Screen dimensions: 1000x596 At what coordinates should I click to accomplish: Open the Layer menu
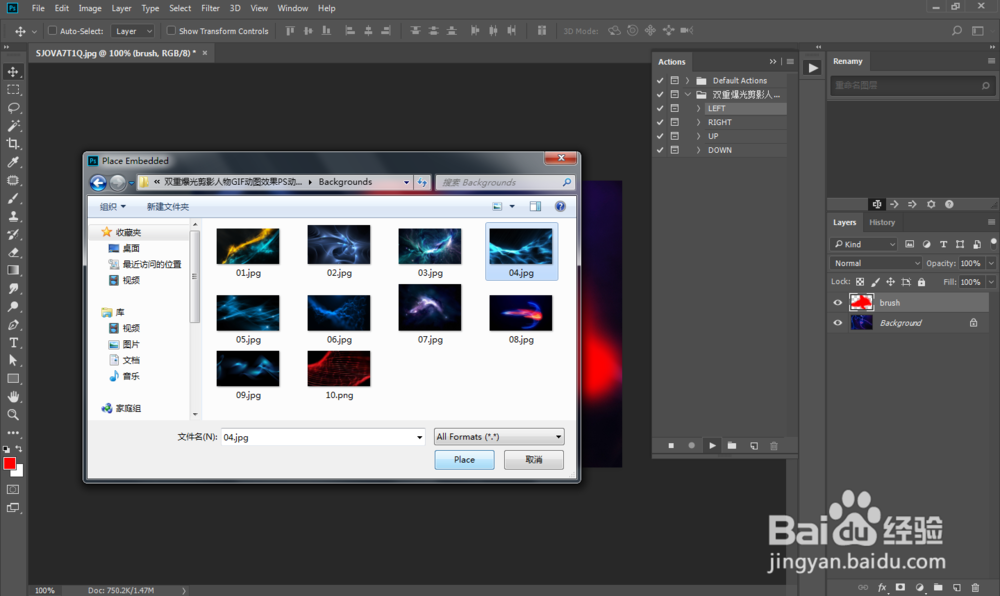[121, 8]
